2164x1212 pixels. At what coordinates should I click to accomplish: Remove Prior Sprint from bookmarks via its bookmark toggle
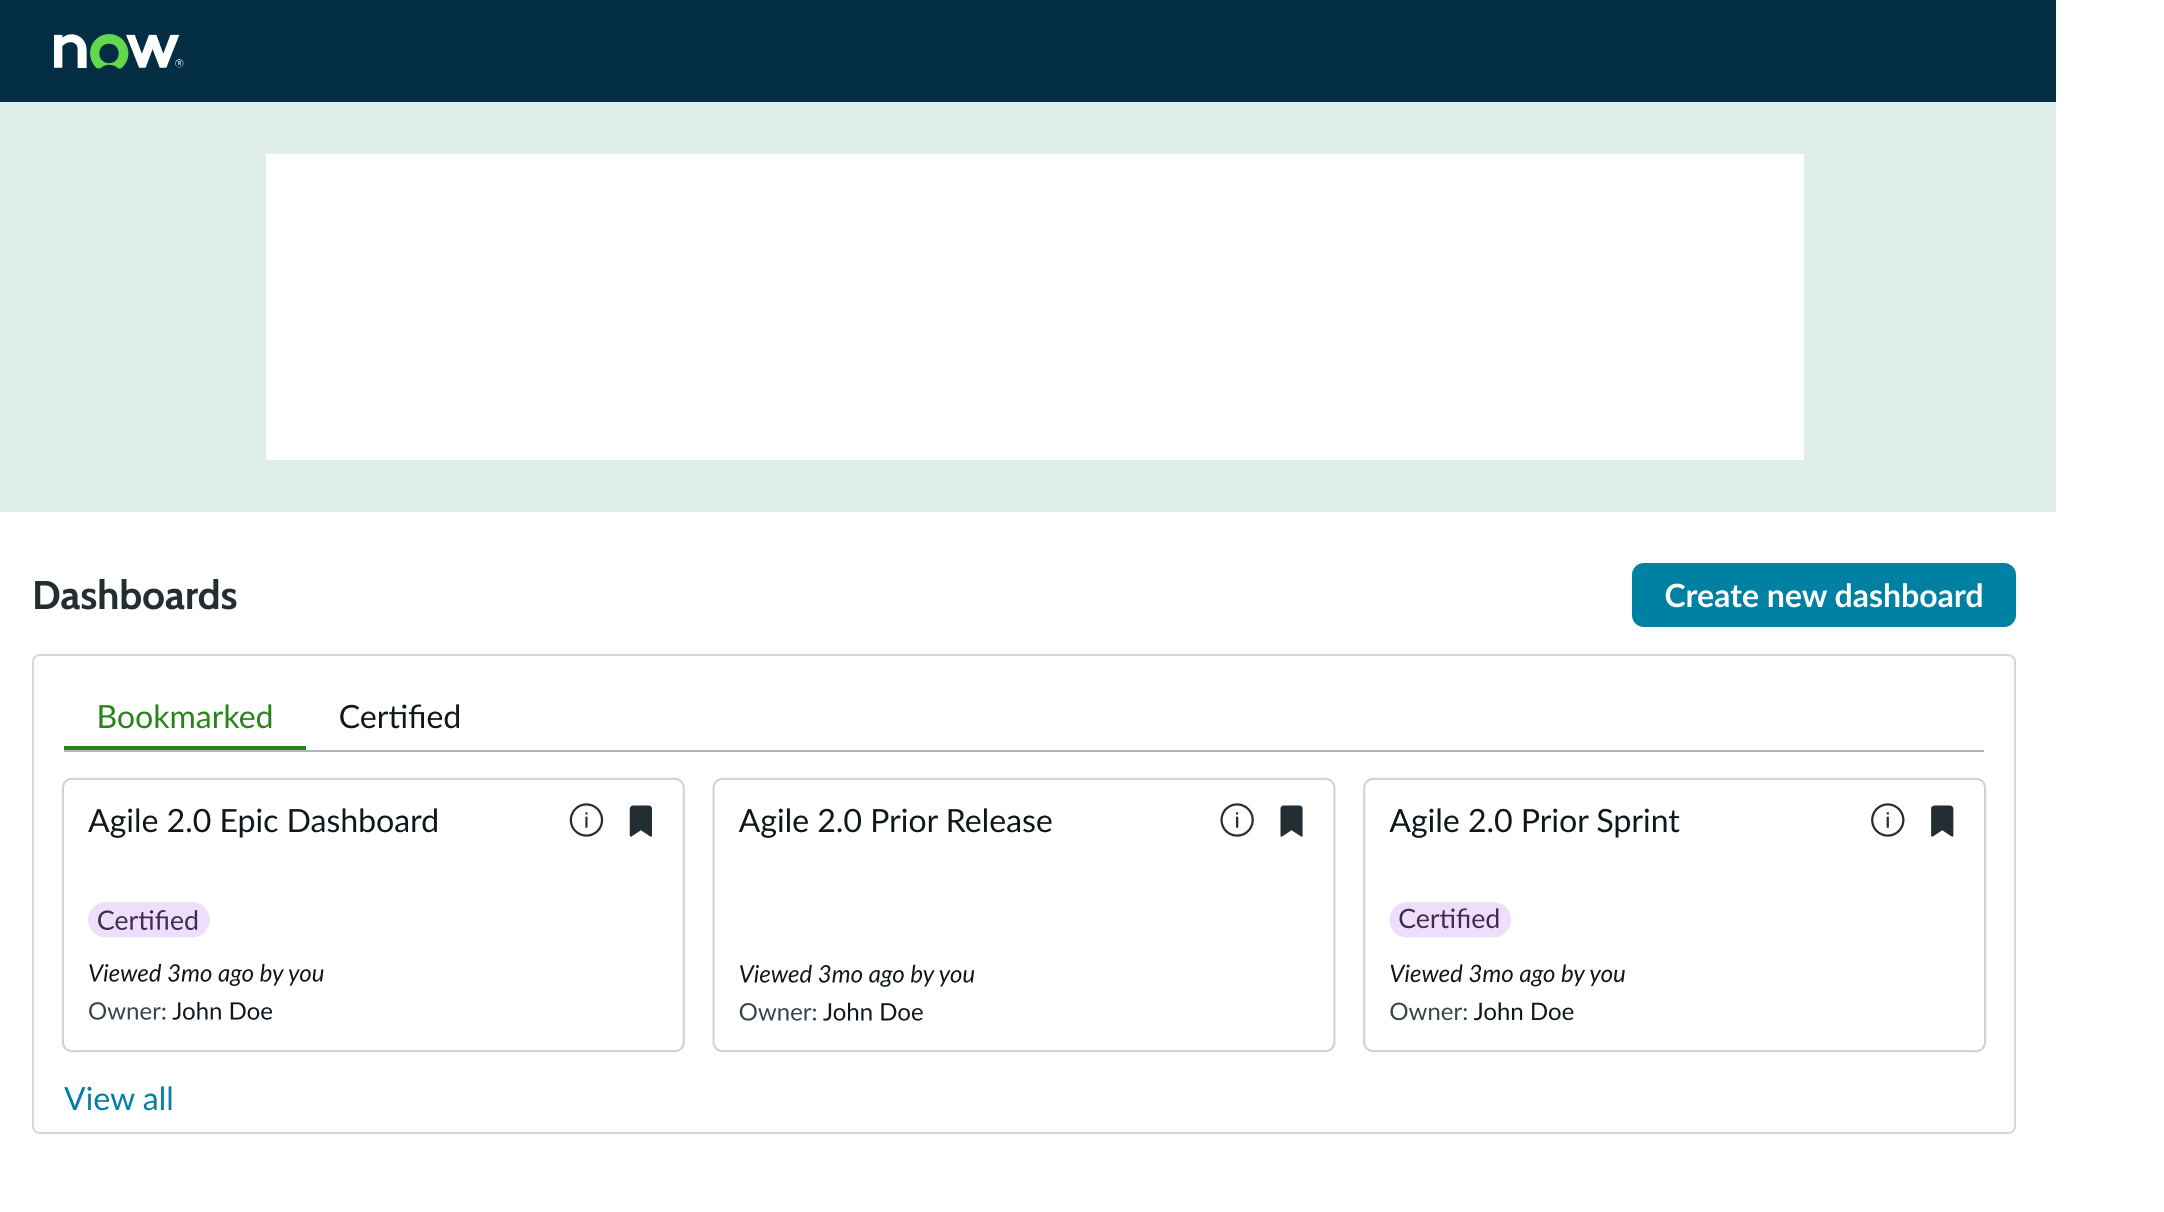click(1943, 820)
